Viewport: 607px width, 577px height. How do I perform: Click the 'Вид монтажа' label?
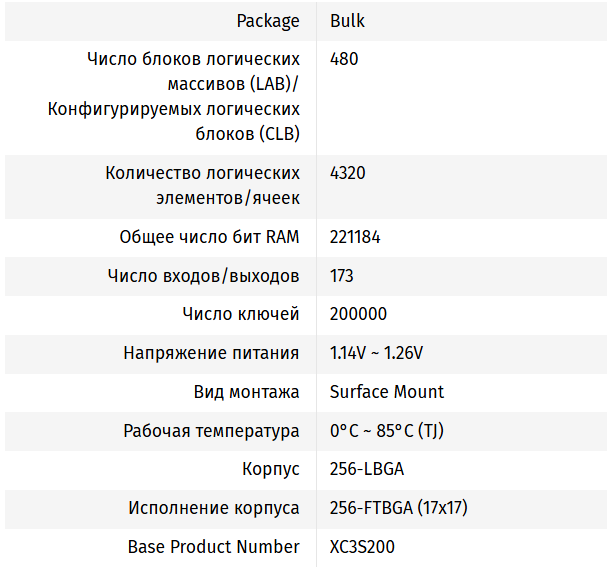(x=246, y=392)
